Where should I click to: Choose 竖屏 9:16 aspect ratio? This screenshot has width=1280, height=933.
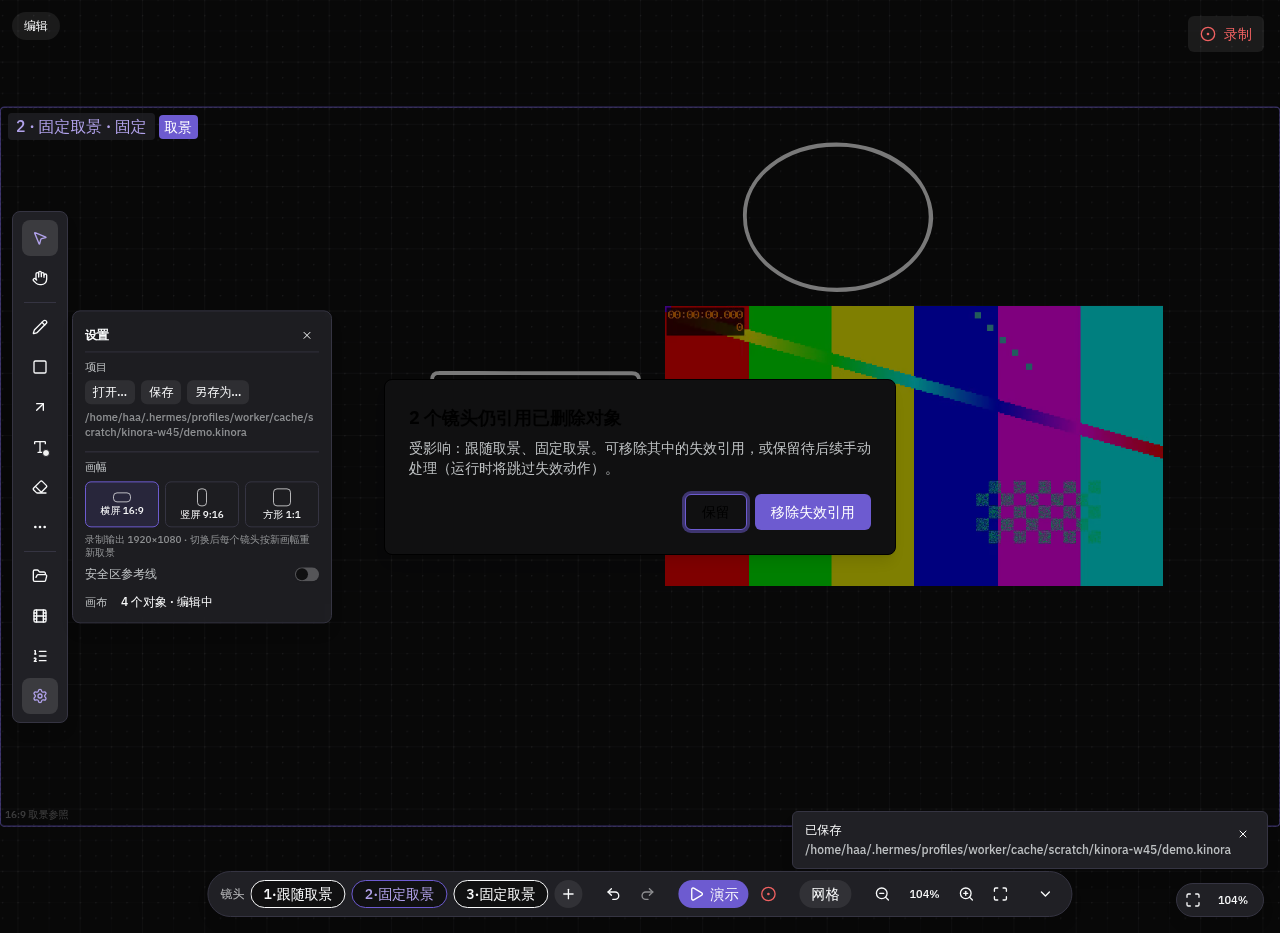coord(202,504)
